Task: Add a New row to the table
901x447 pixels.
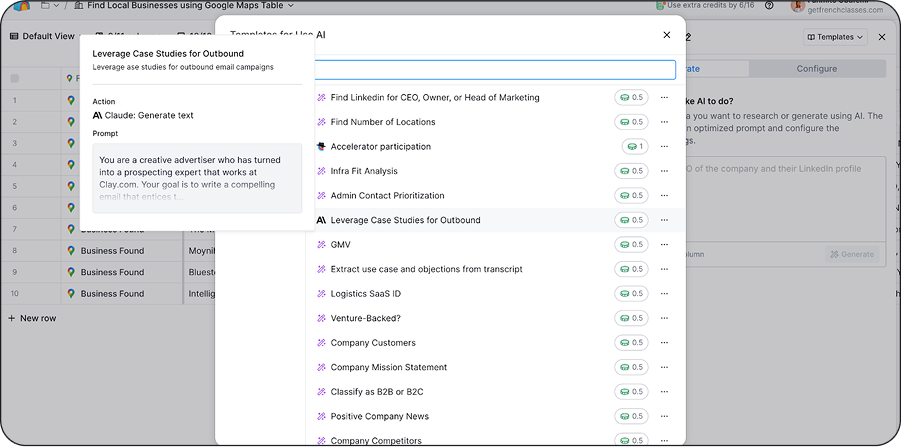Action: tap(32, 318)
